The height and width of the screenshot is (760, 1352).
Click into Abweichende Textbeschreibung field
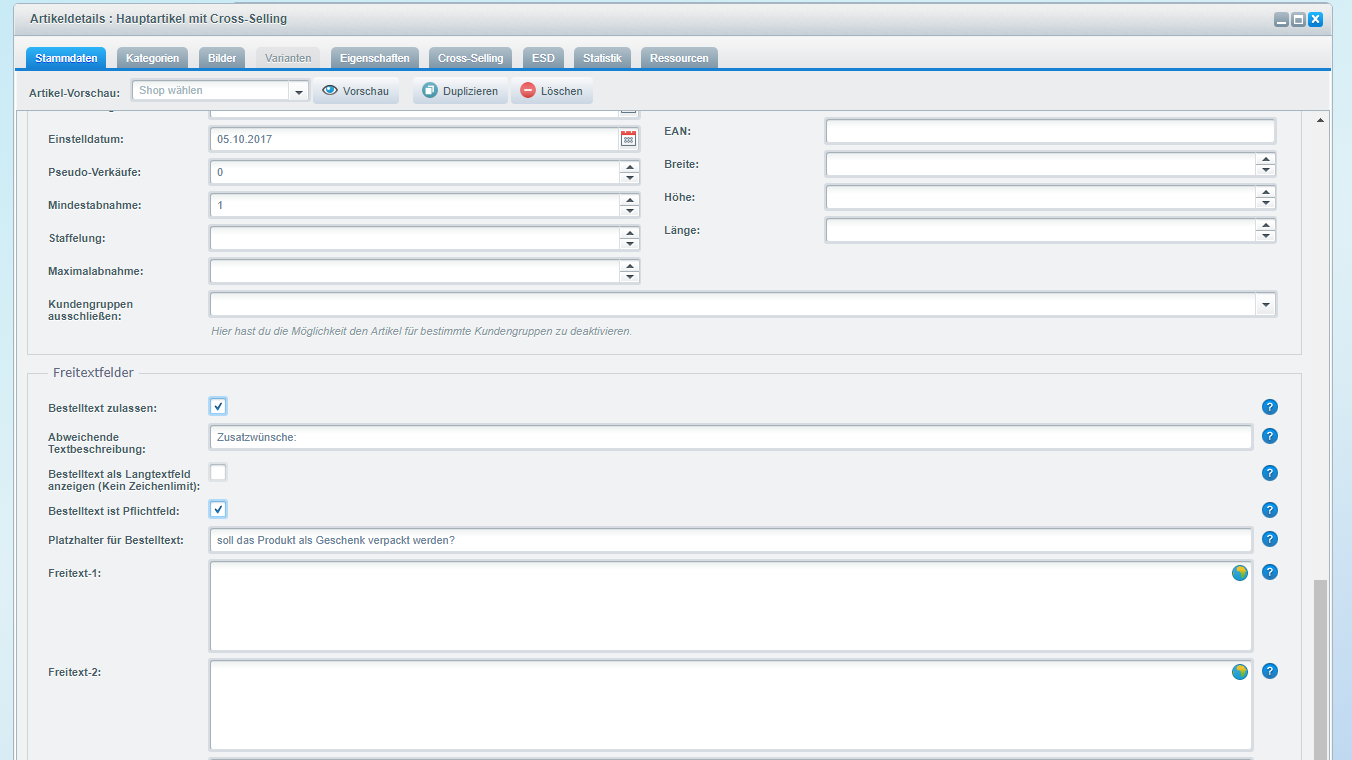pos(731,437)
